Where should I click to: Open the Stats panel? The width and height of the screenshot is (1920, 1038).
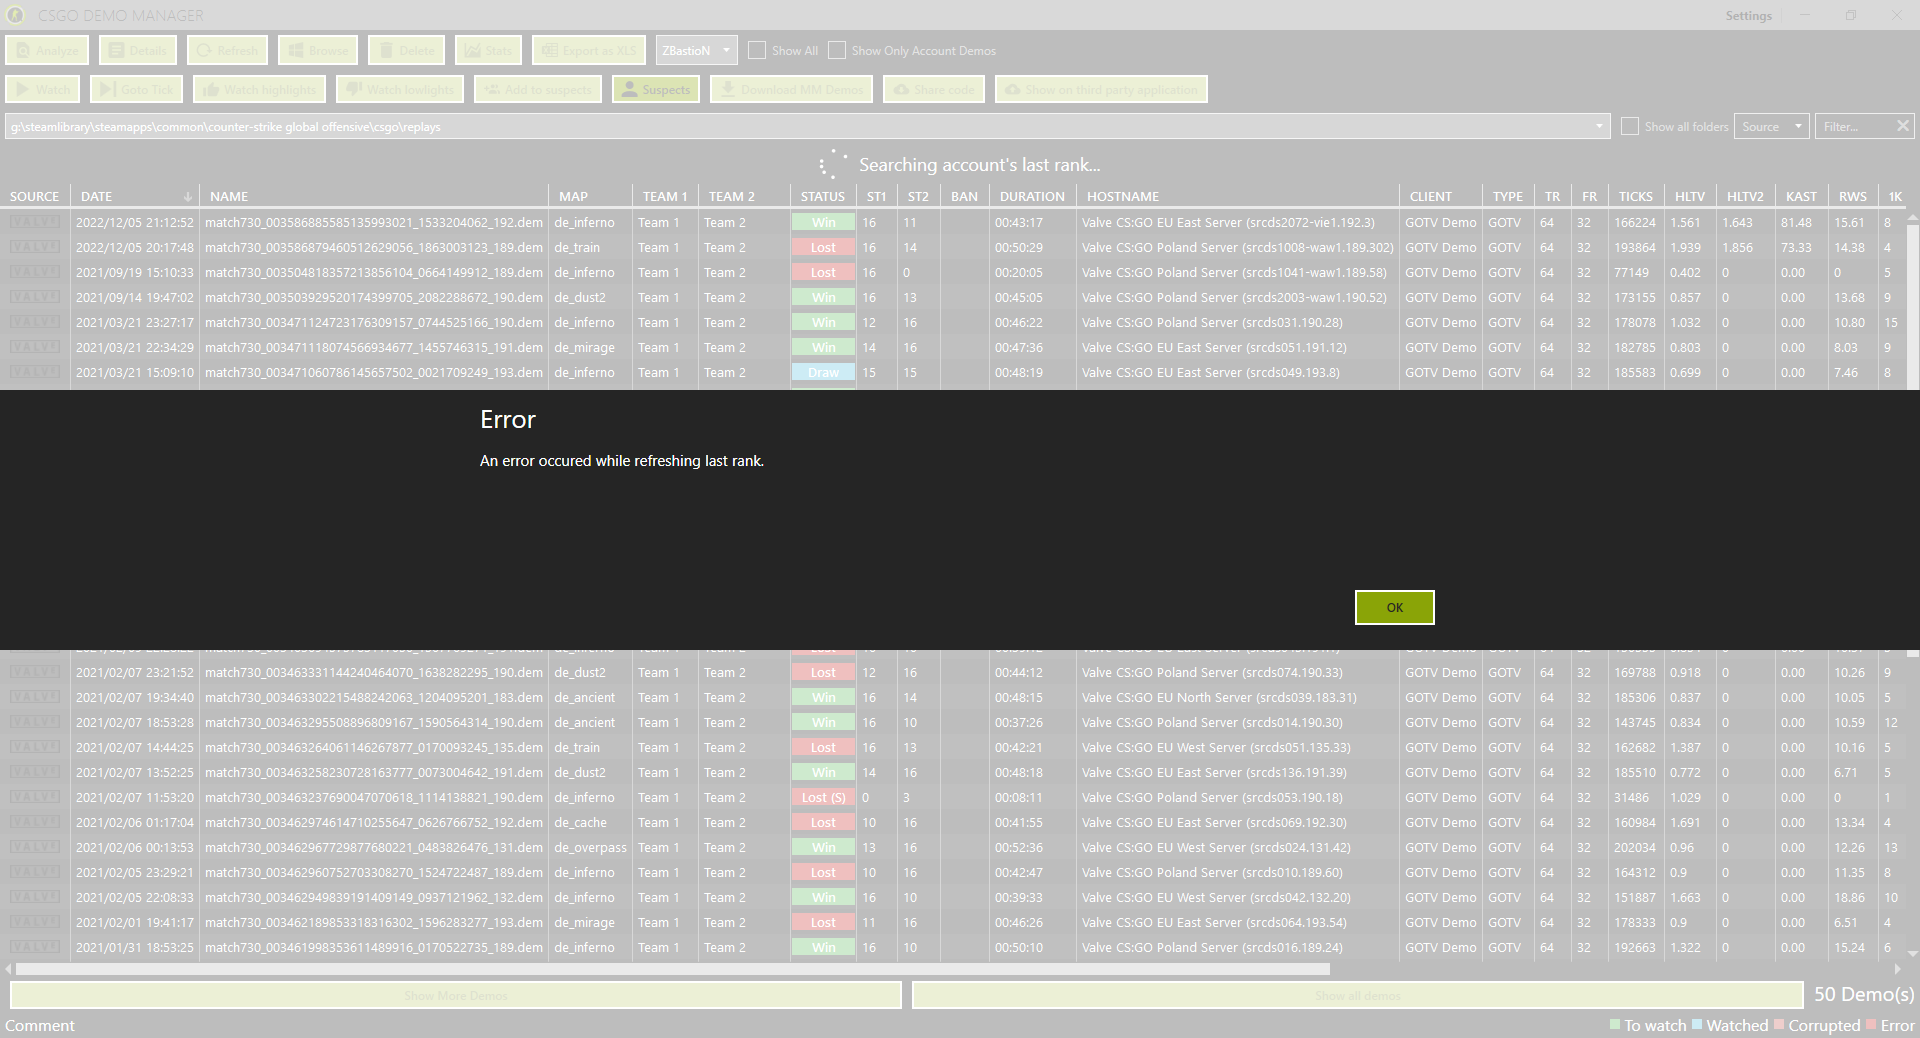click(488, 50)
